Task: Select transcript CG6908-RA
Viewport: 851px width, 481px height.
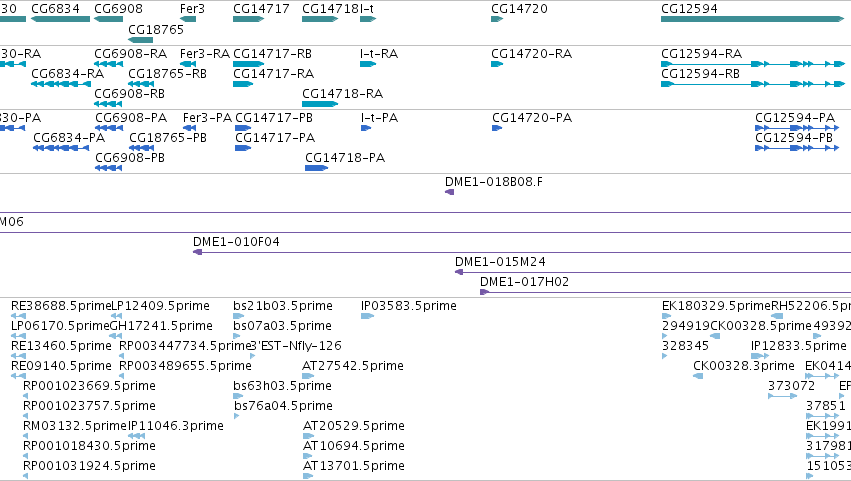Action: [131, 54]
